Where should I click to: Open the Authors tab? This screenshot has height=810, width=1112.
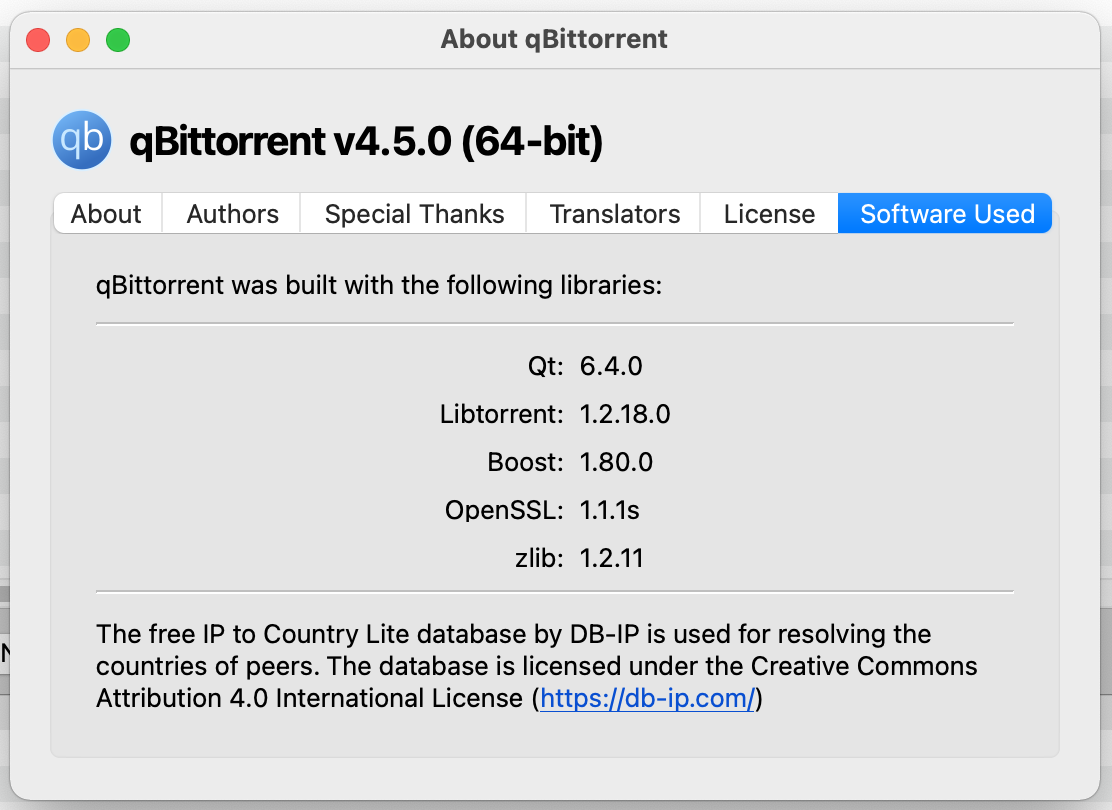click(230, 213)
